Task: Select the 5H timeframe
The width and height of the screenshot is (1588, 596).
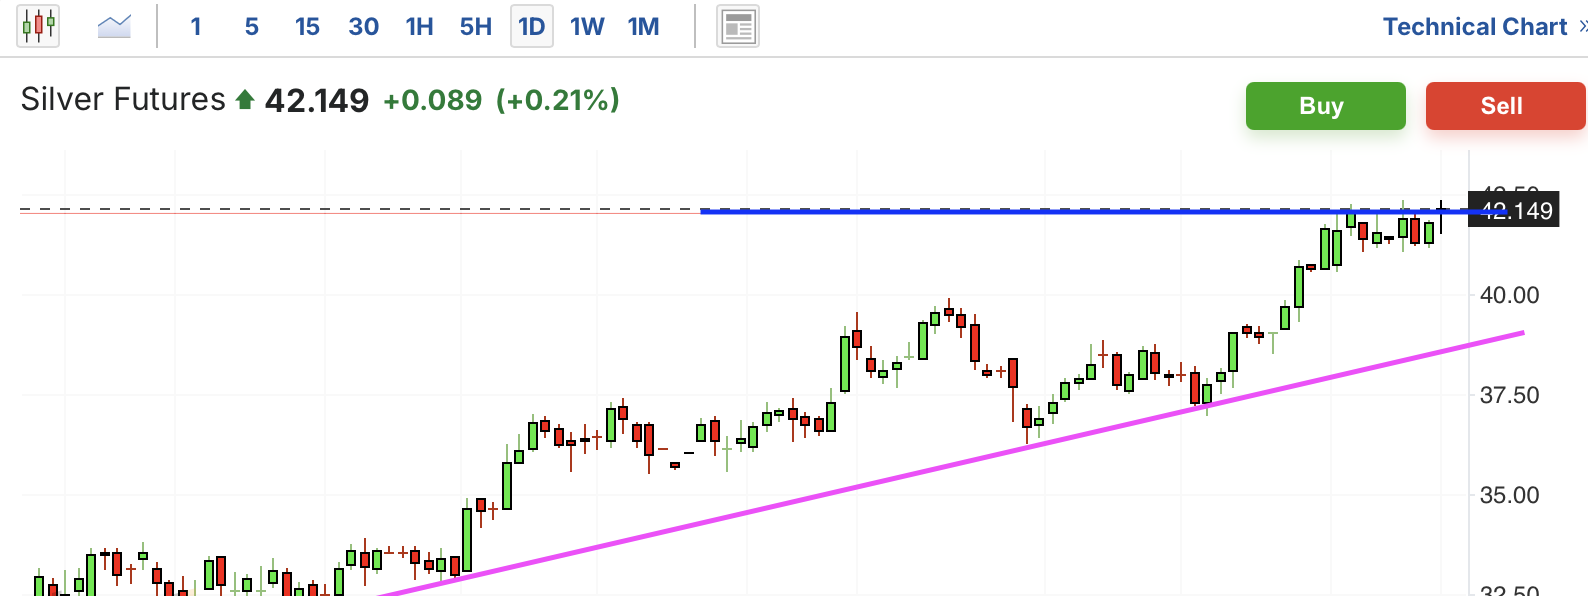Action: coord(476,27)
